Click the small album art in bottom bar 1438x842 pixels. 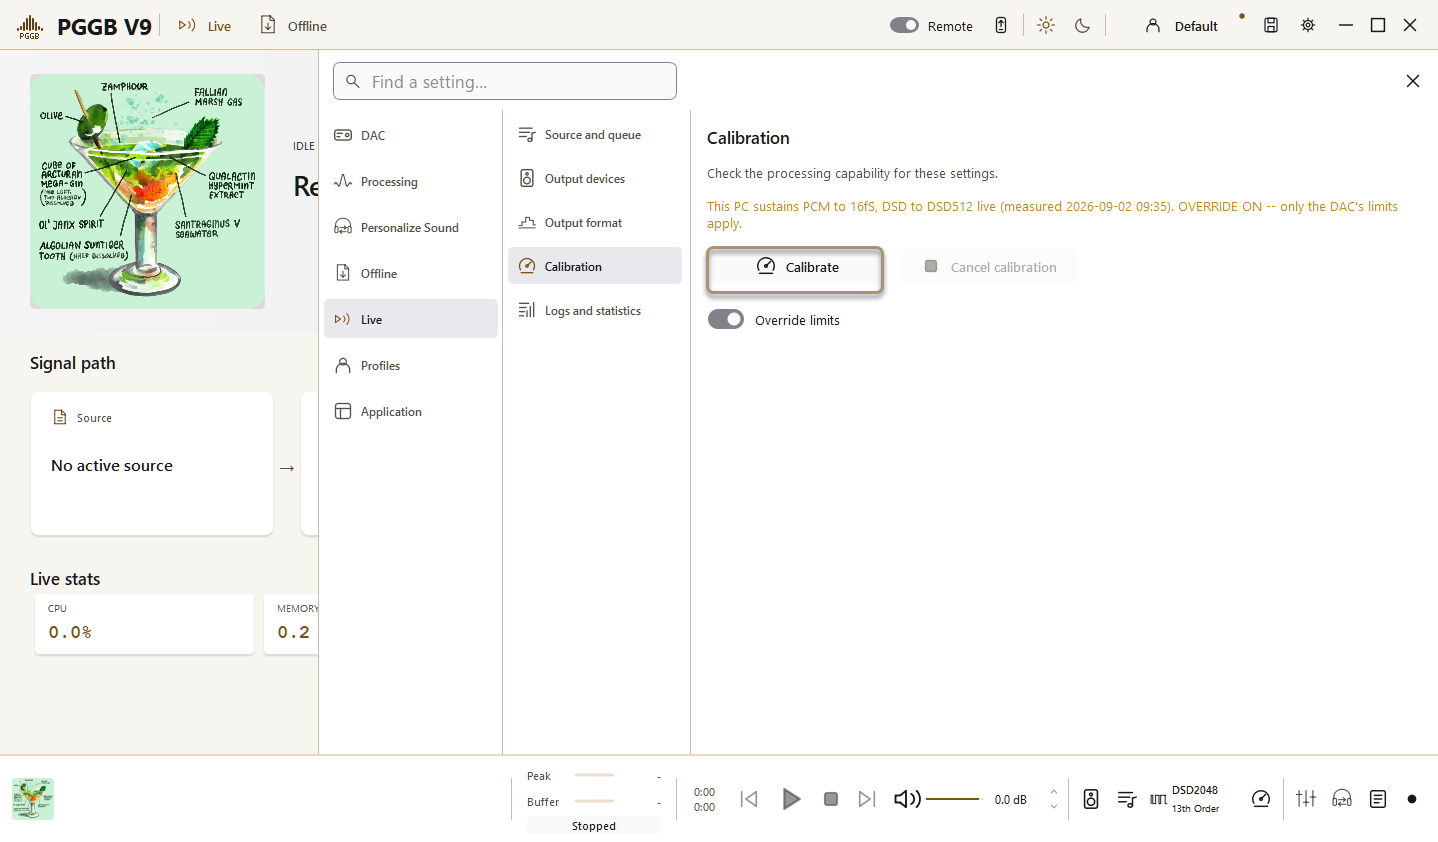33,799
